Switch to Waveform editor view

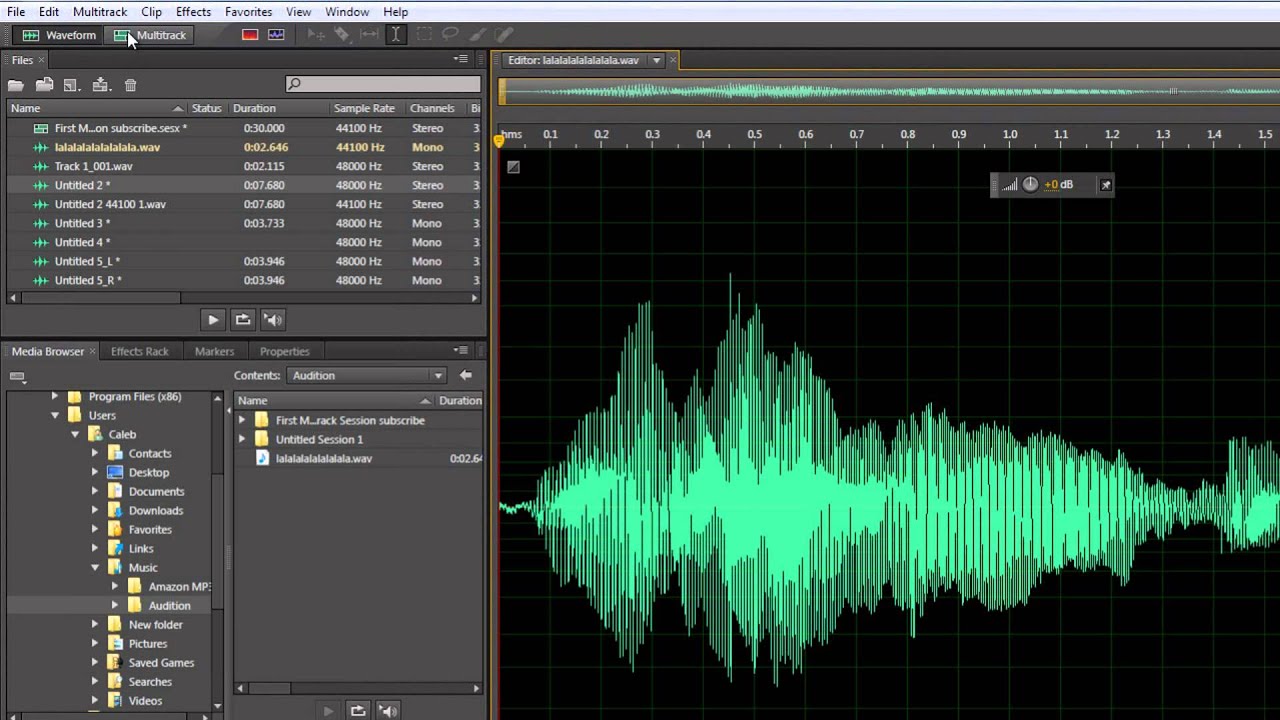pos(60,35)
